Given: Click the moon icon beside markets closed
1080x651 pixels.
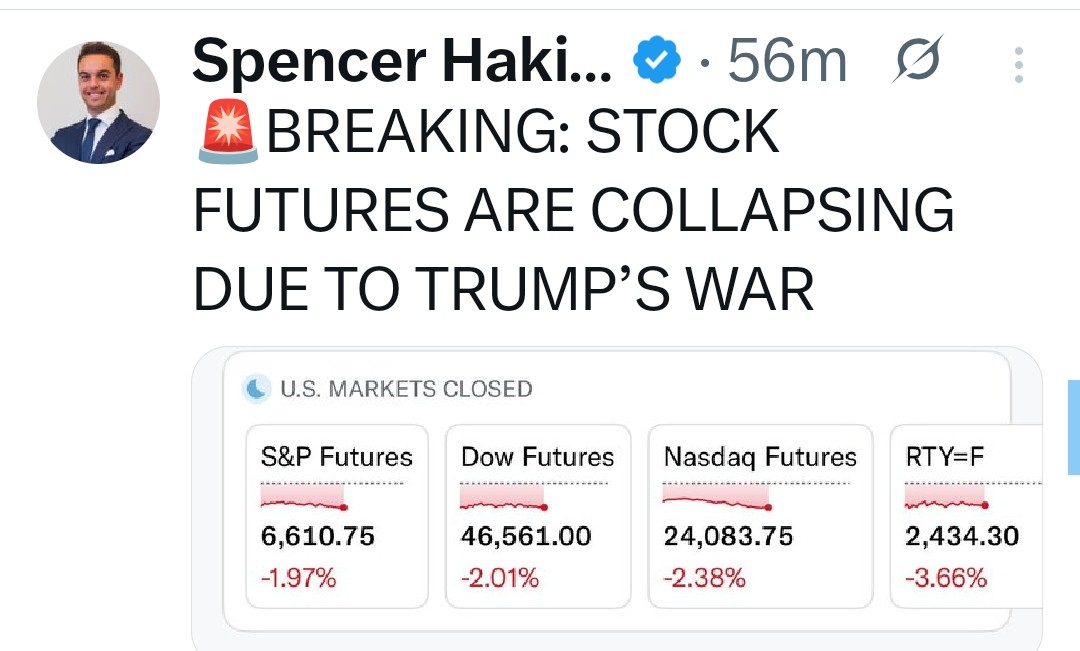Looking at the screenshot, I should (x=258, y=389).
